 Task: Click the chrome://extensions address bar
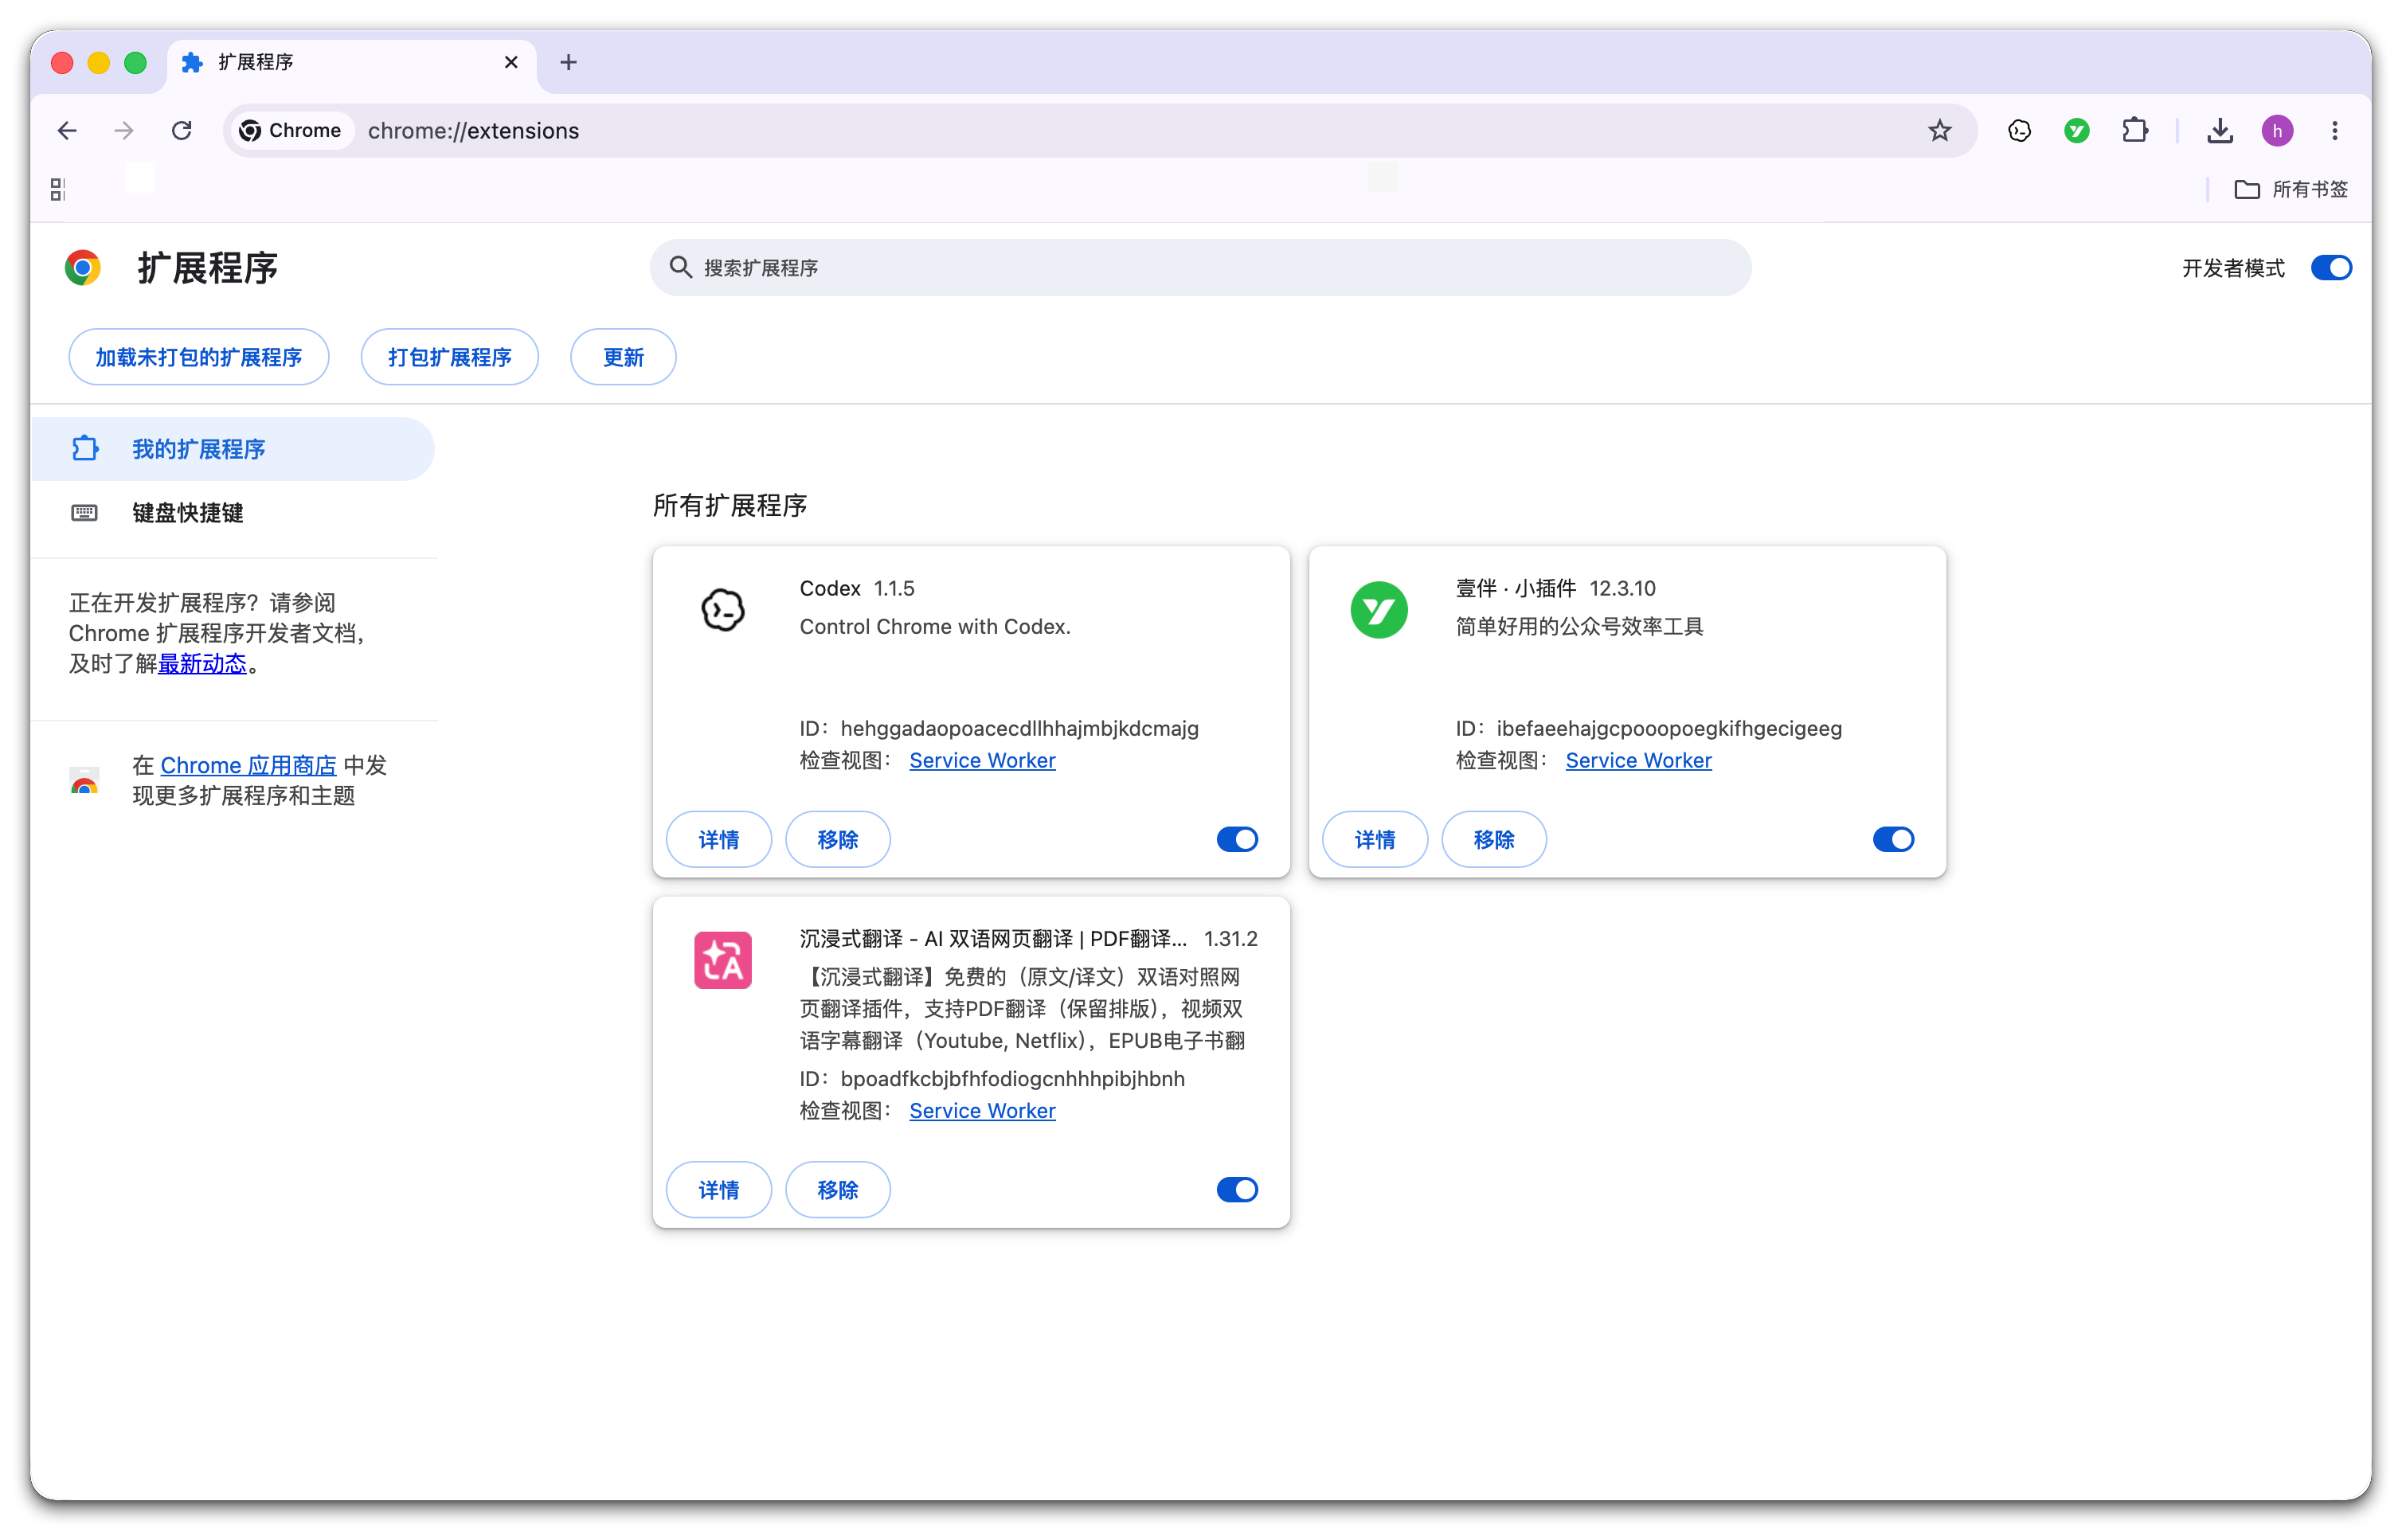pos(1100,131)
